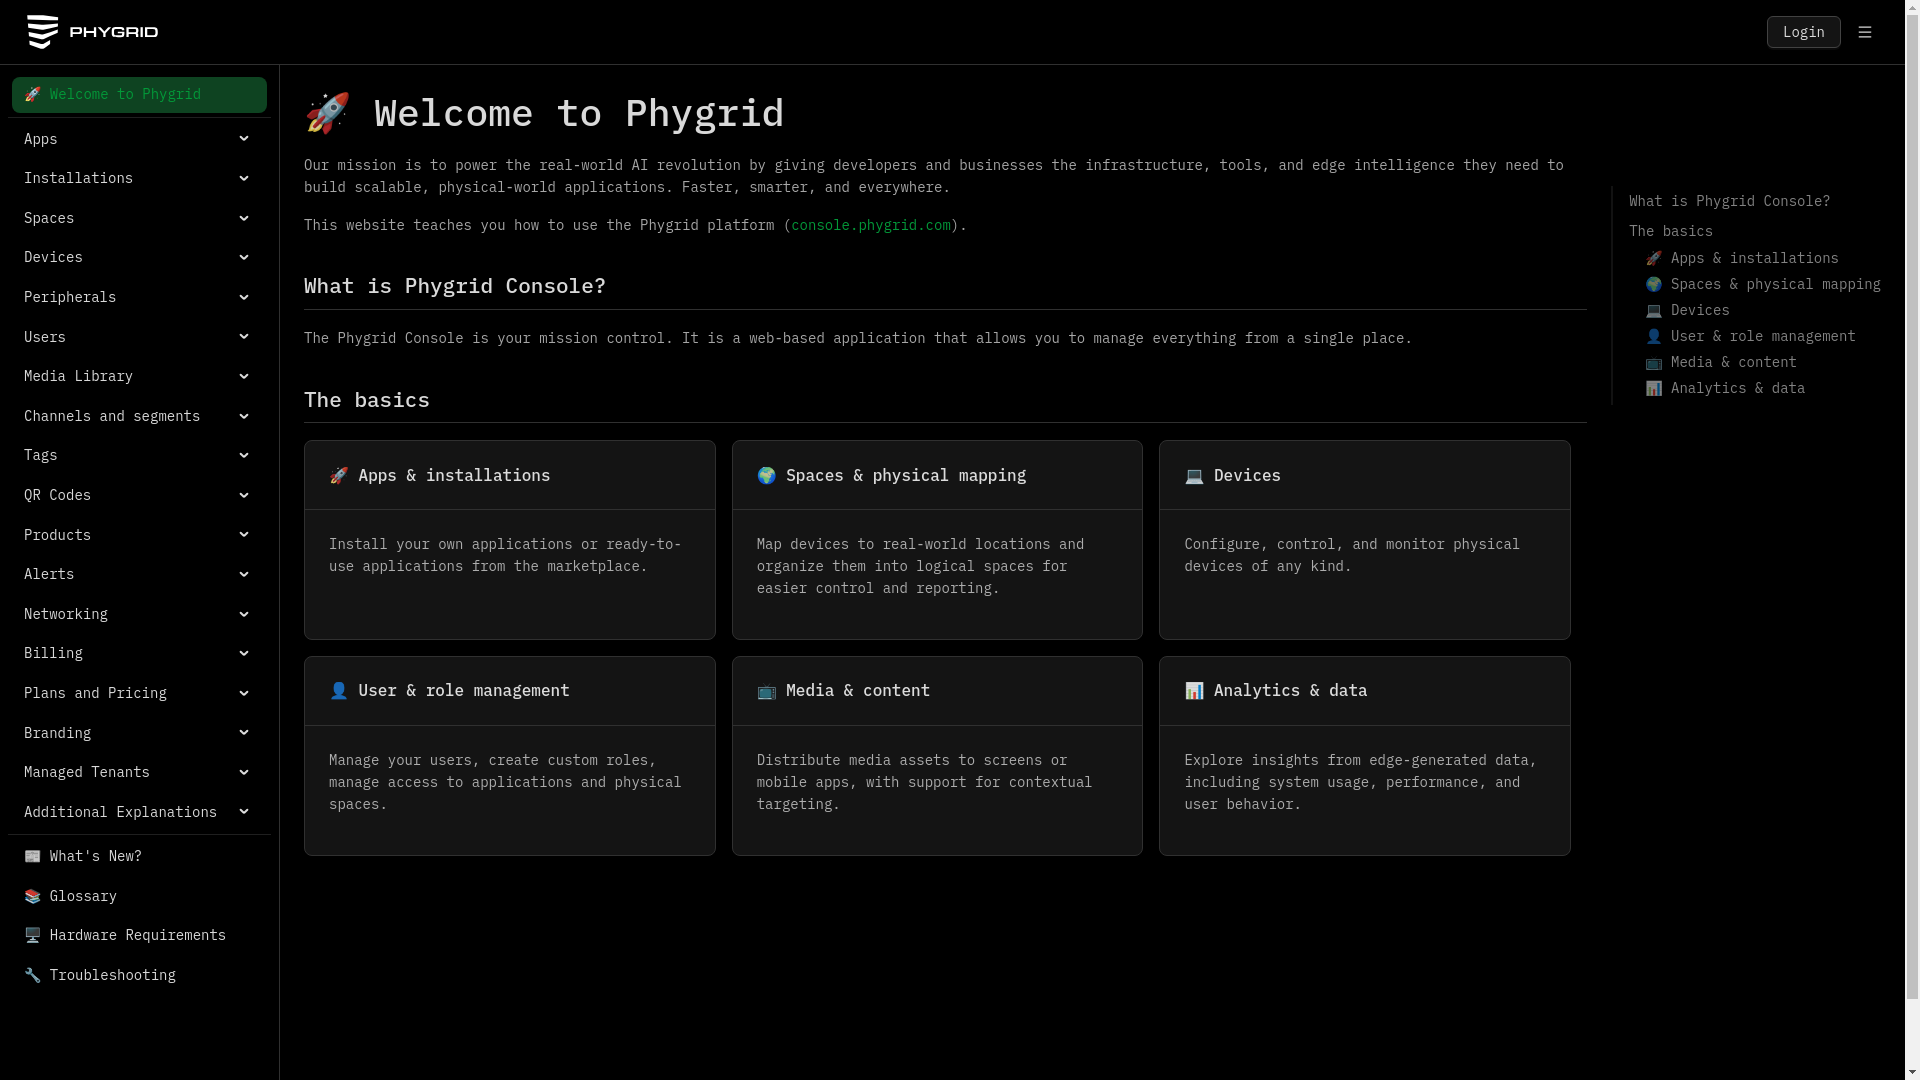Image resolution: width=1920 pixels, height=1080 pixels.
Task: Follow the console.phygrid.com link
Action: 871,225
